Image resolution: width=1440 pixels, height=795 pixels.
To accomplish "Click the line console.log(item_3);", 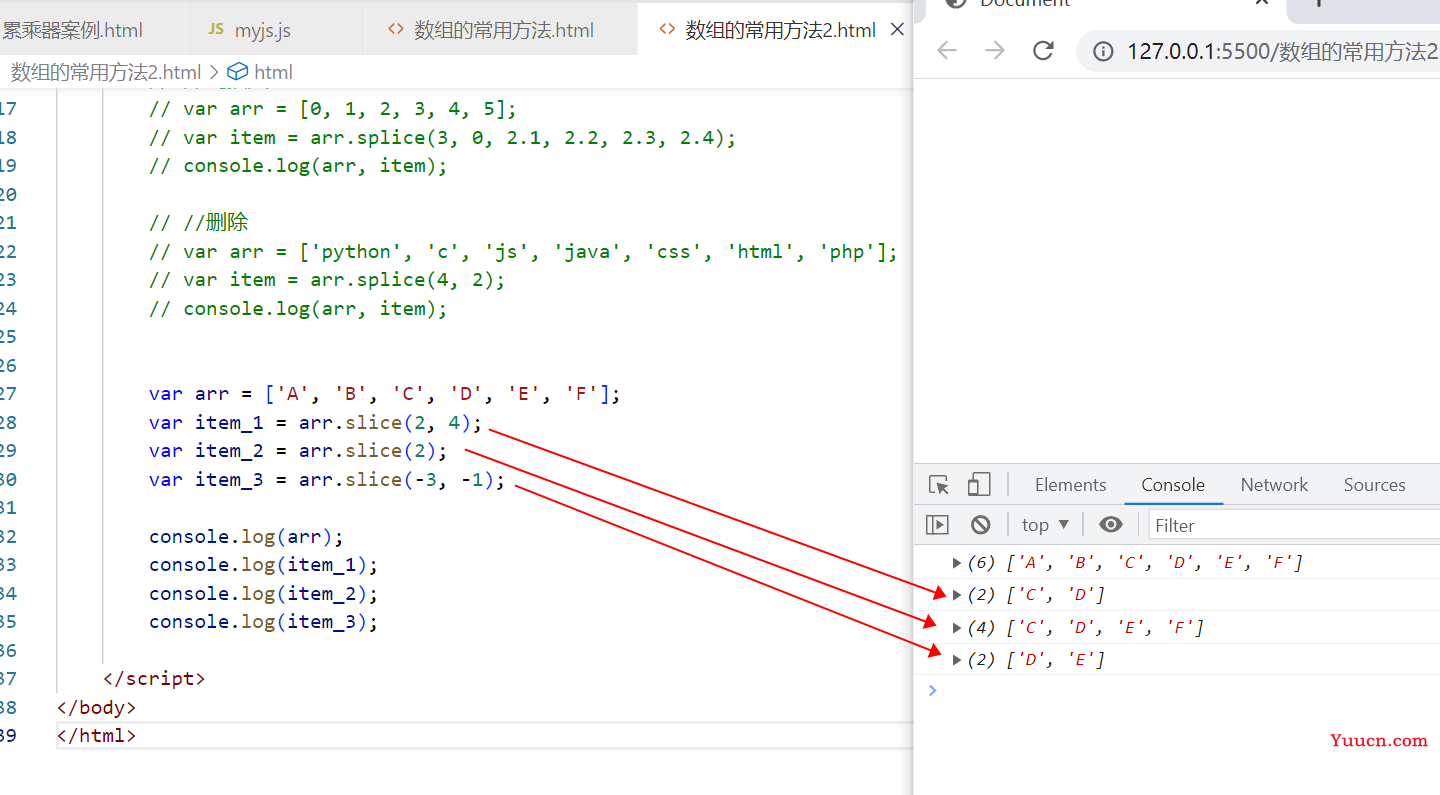I will (264, 622).
